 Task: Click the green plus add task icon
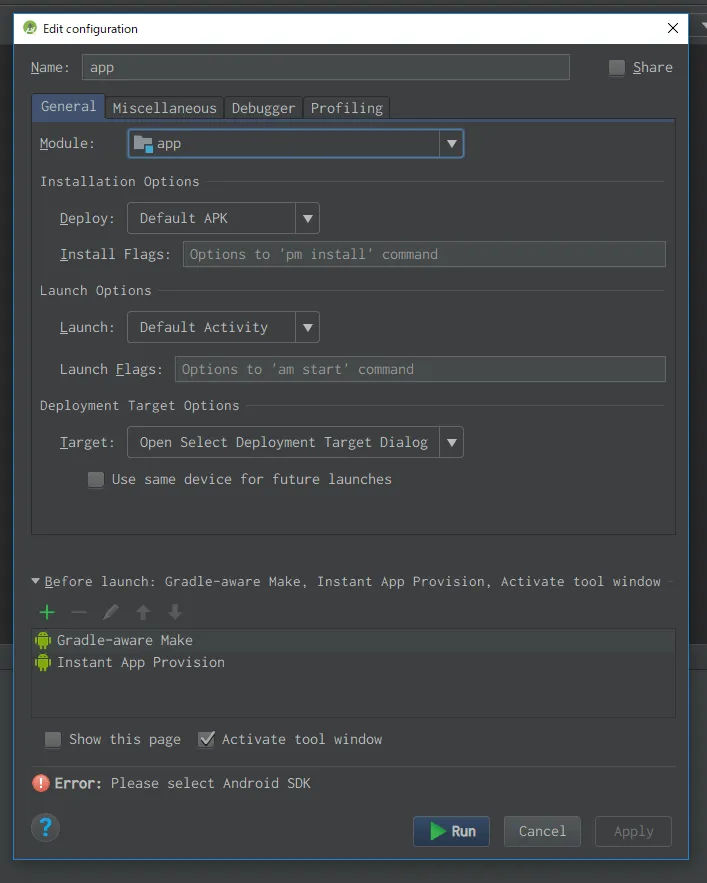point(46,612)
